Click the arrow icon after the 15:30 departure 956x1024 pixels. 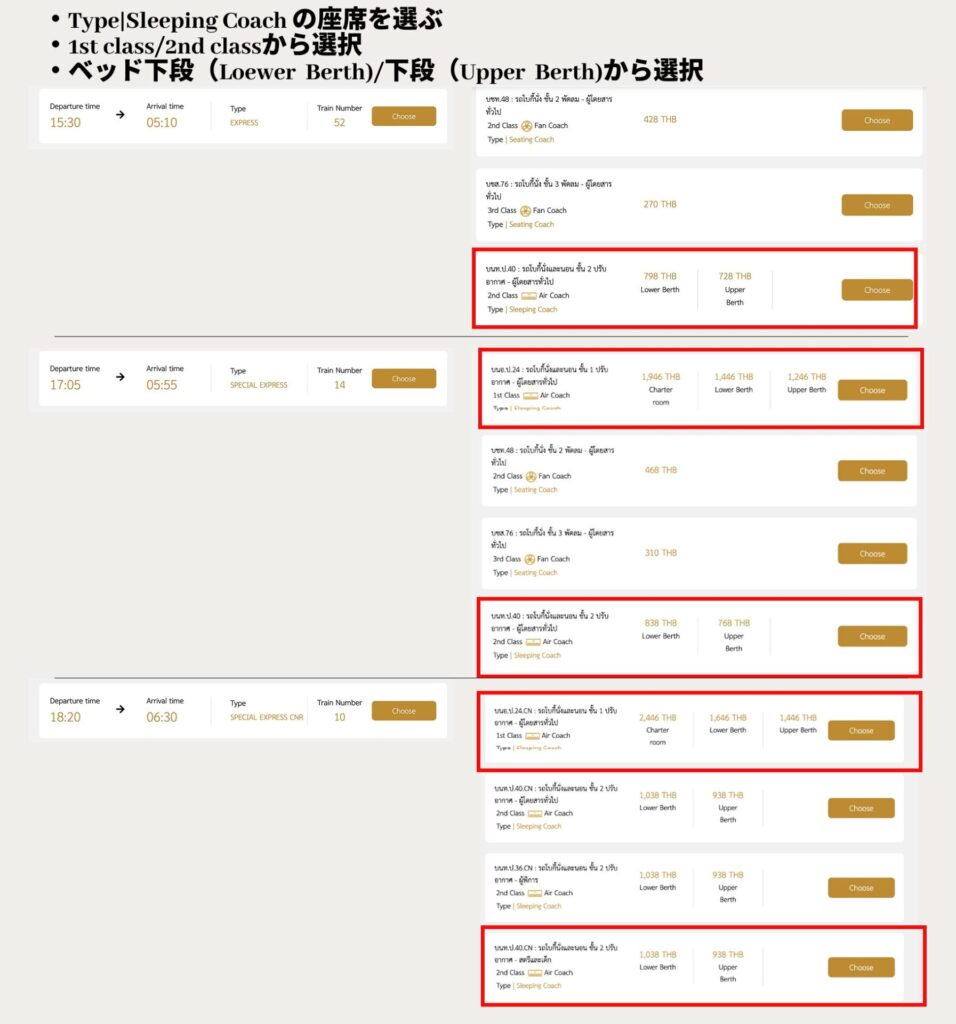pyautogui.click(x=120, y=114)
